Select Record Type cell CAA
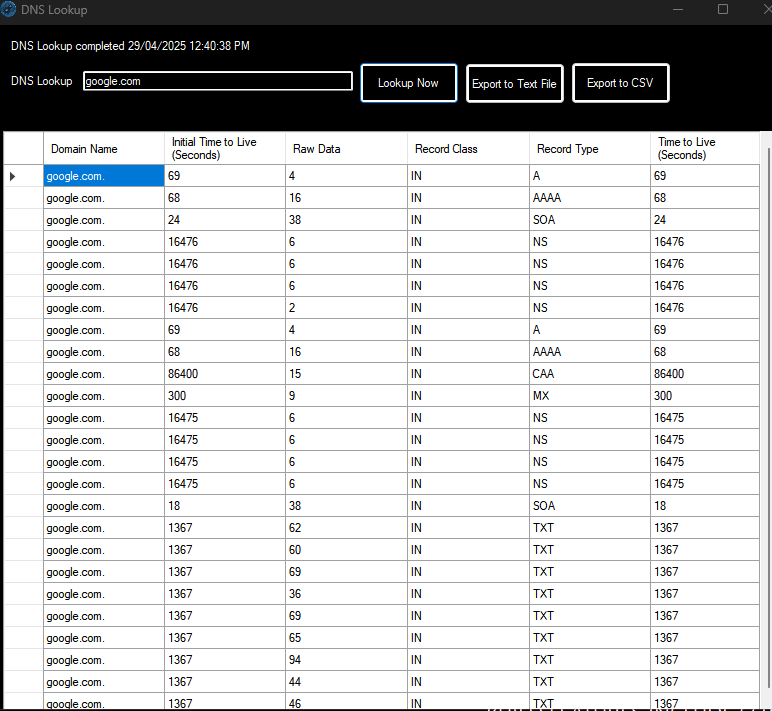 click(590, 374)
